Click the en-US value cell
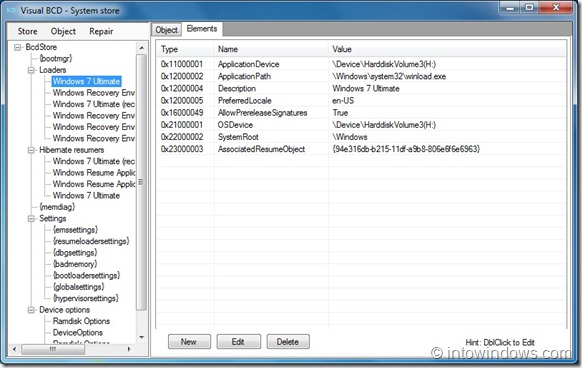Image resolution: width=582 pixels, height=368 pixels. [343, 101]
